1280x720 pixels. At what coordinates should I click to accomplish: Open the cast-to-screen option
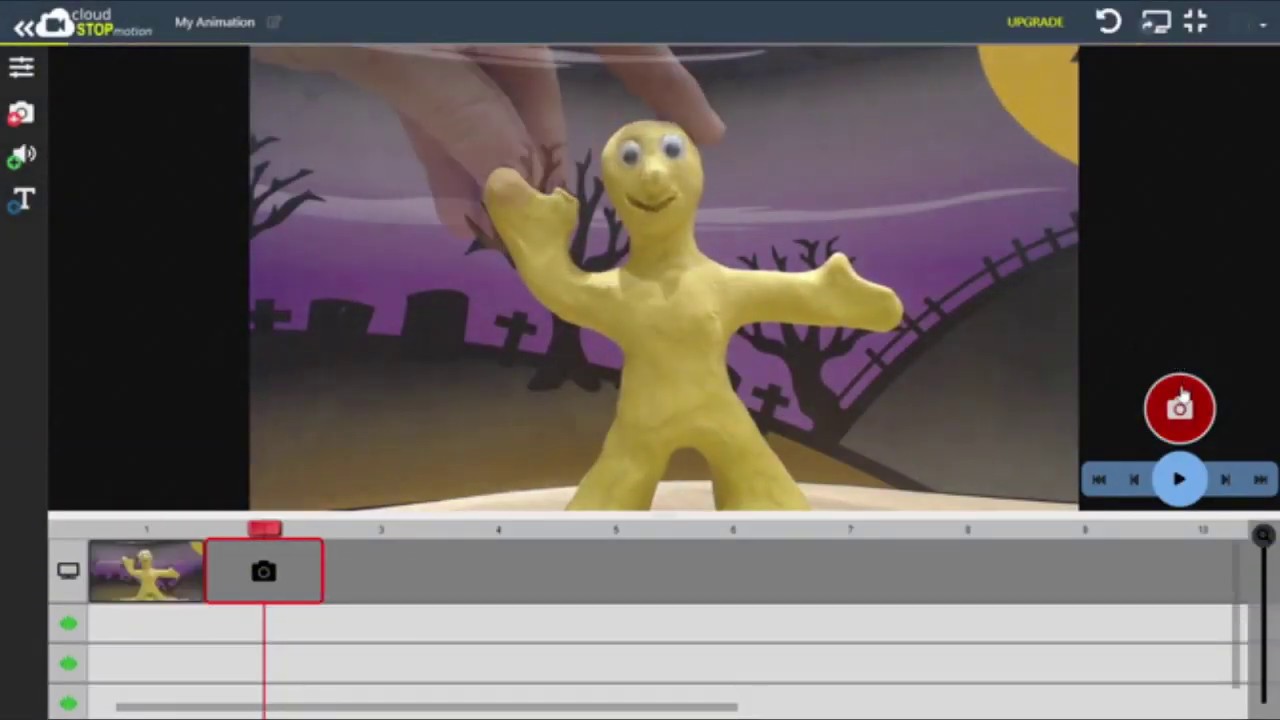[1156, 22]
